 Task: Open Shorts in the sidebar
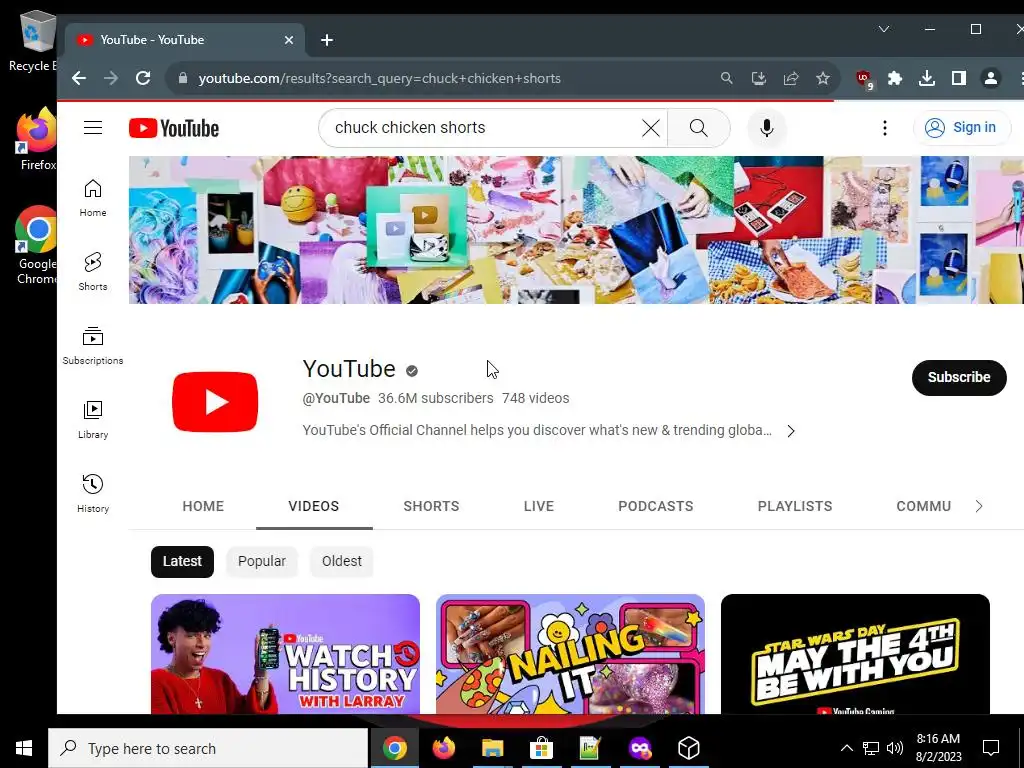93,272
